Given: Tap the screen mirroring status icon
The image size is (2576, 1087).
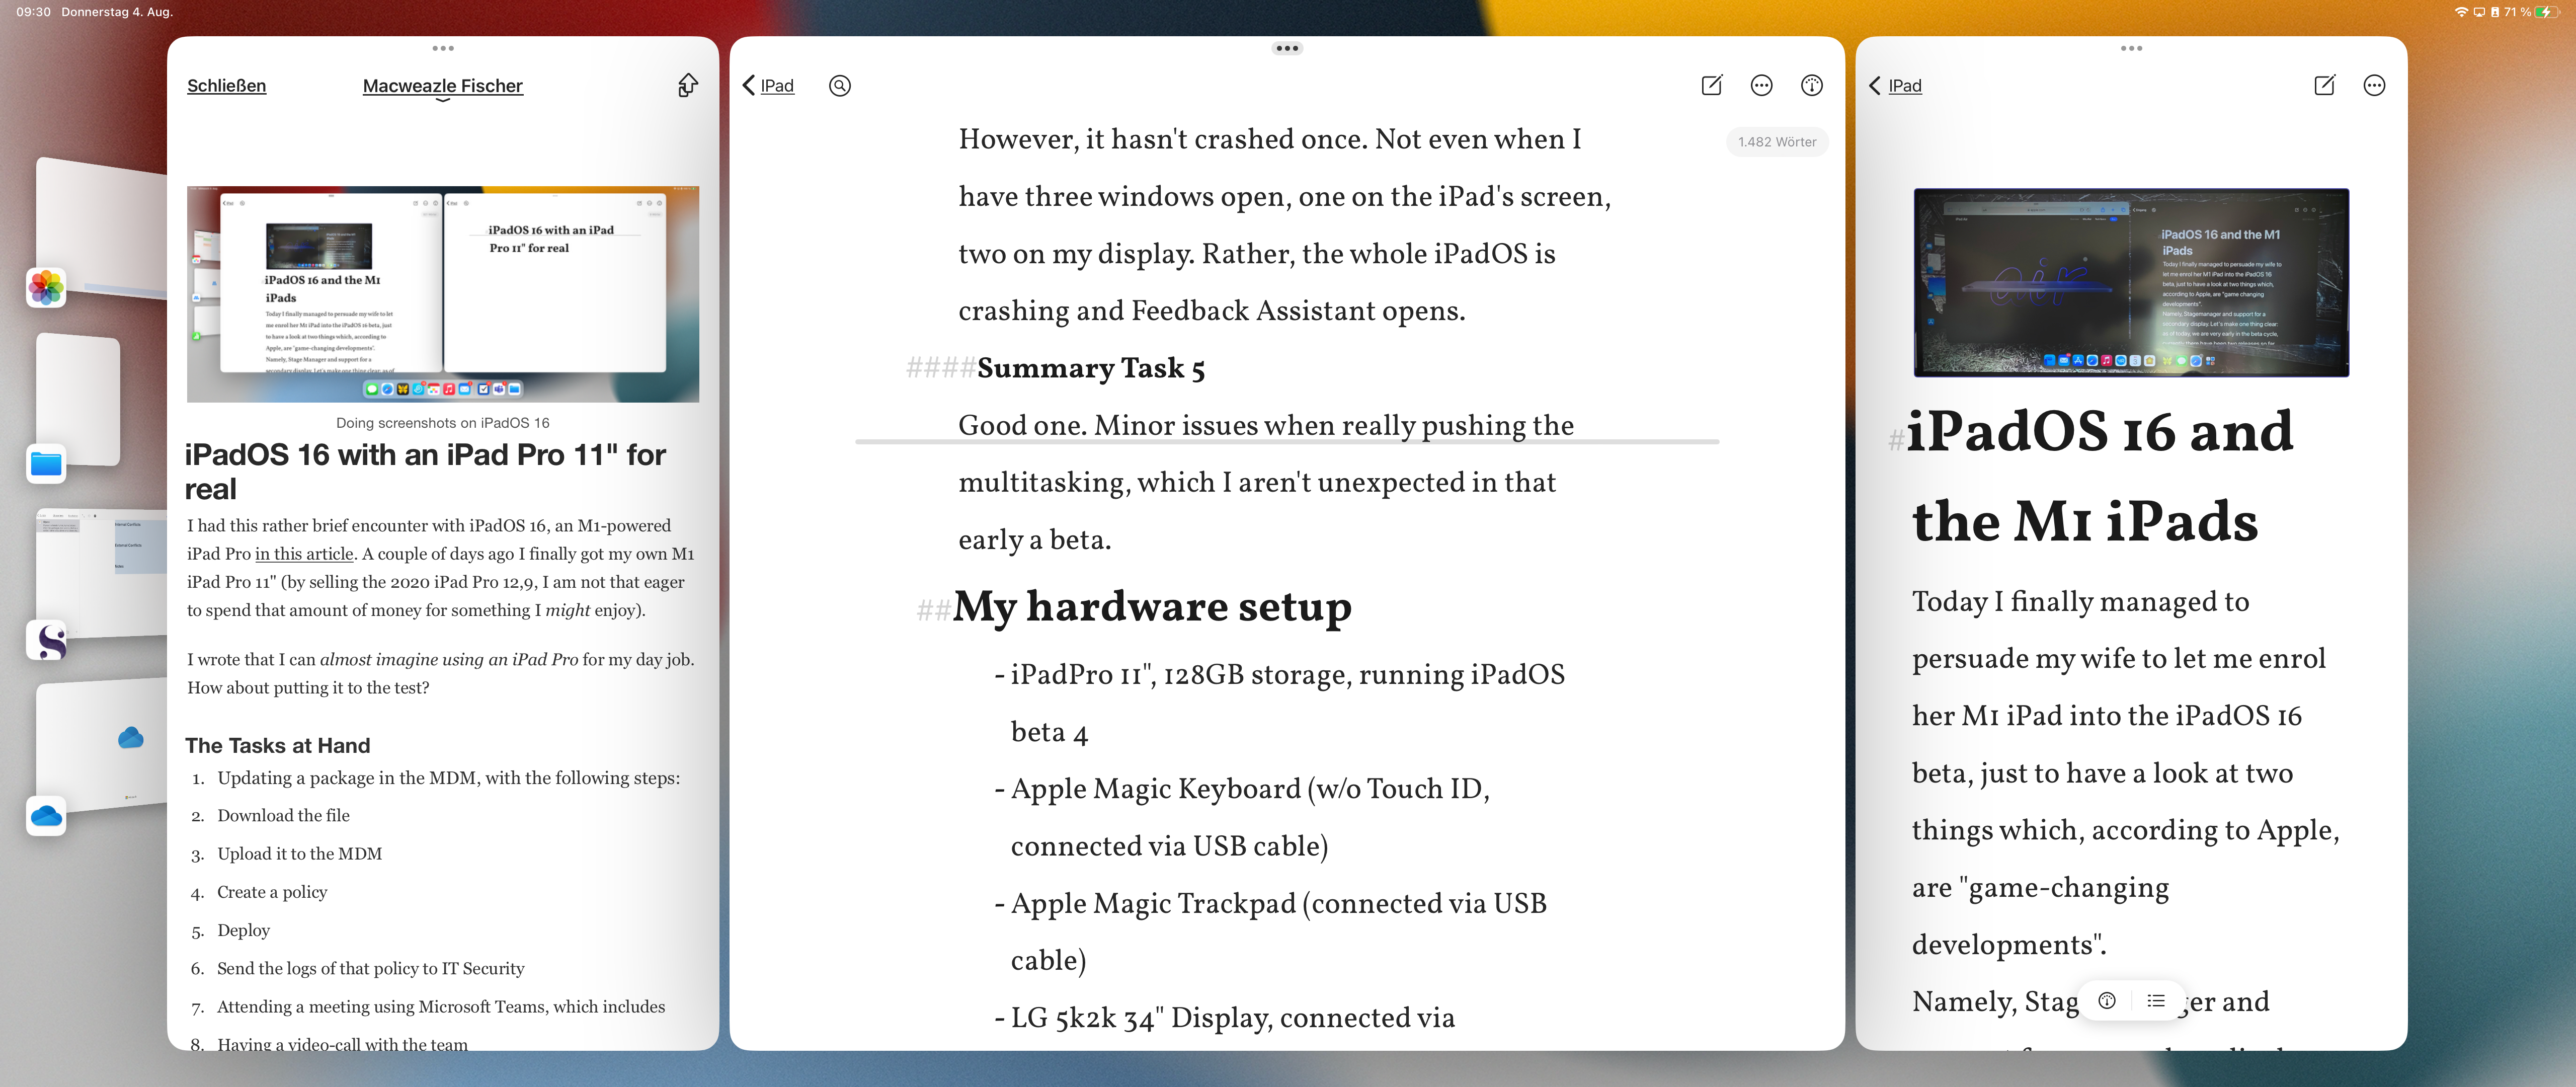Looking at the screenshot, I should click(2479, 12).
